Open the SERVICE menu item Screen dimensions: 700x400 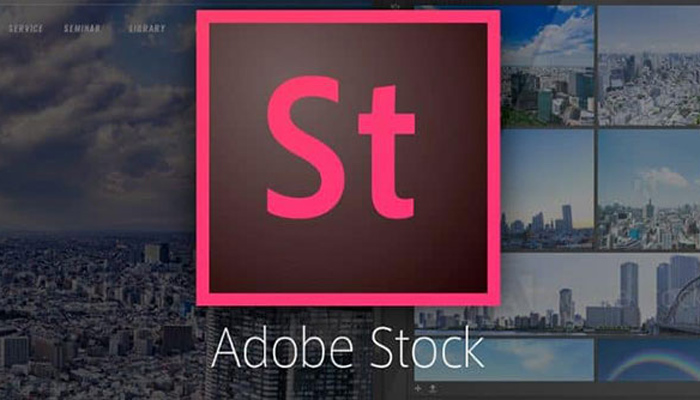point(25,29)
